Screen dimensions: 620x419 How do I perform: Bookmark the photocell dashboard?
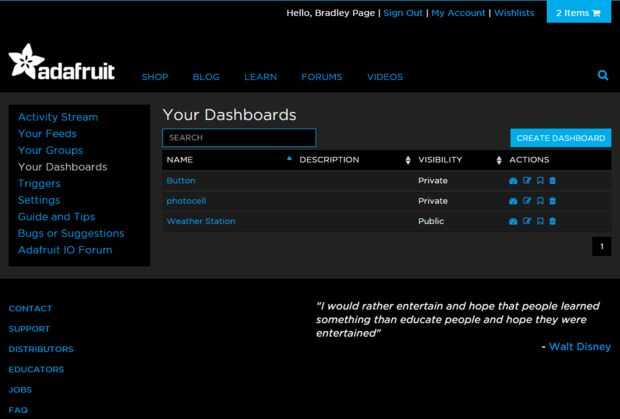[540, 201]
